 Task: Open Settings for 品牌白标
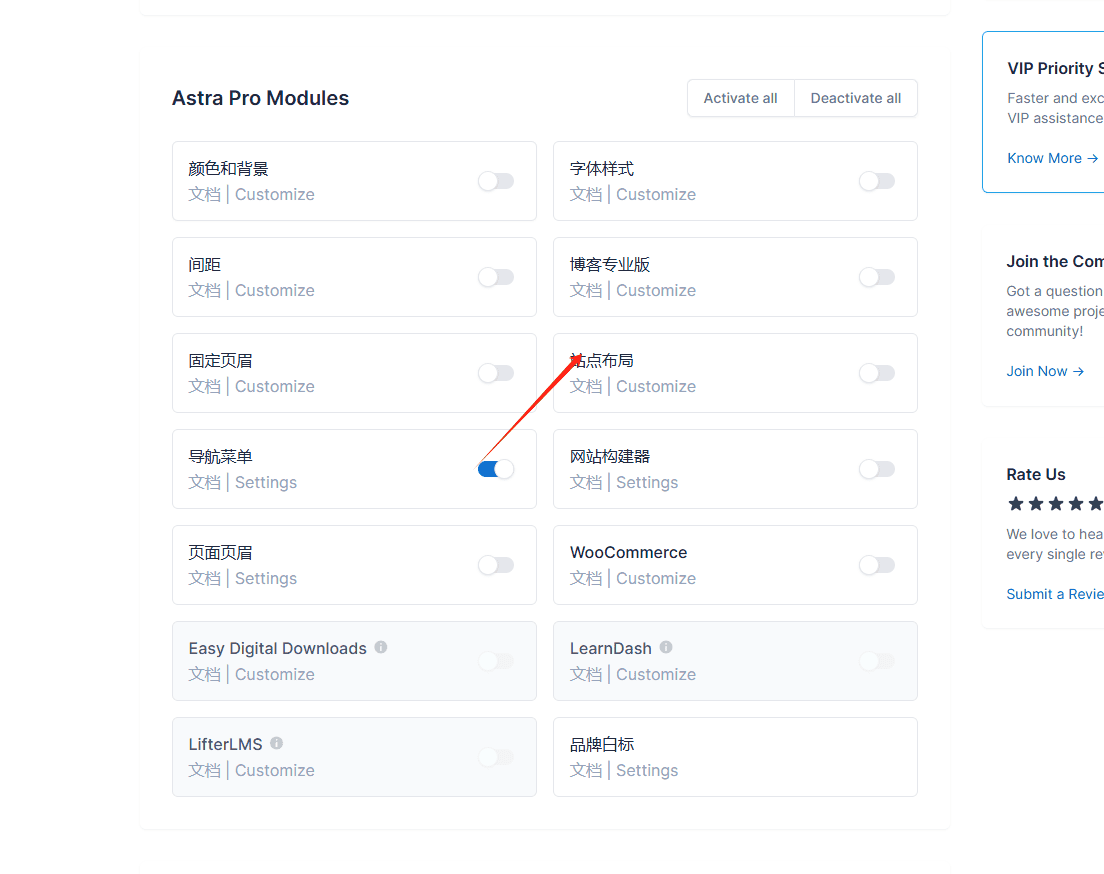pyautogui.click(x=647, y=770)
